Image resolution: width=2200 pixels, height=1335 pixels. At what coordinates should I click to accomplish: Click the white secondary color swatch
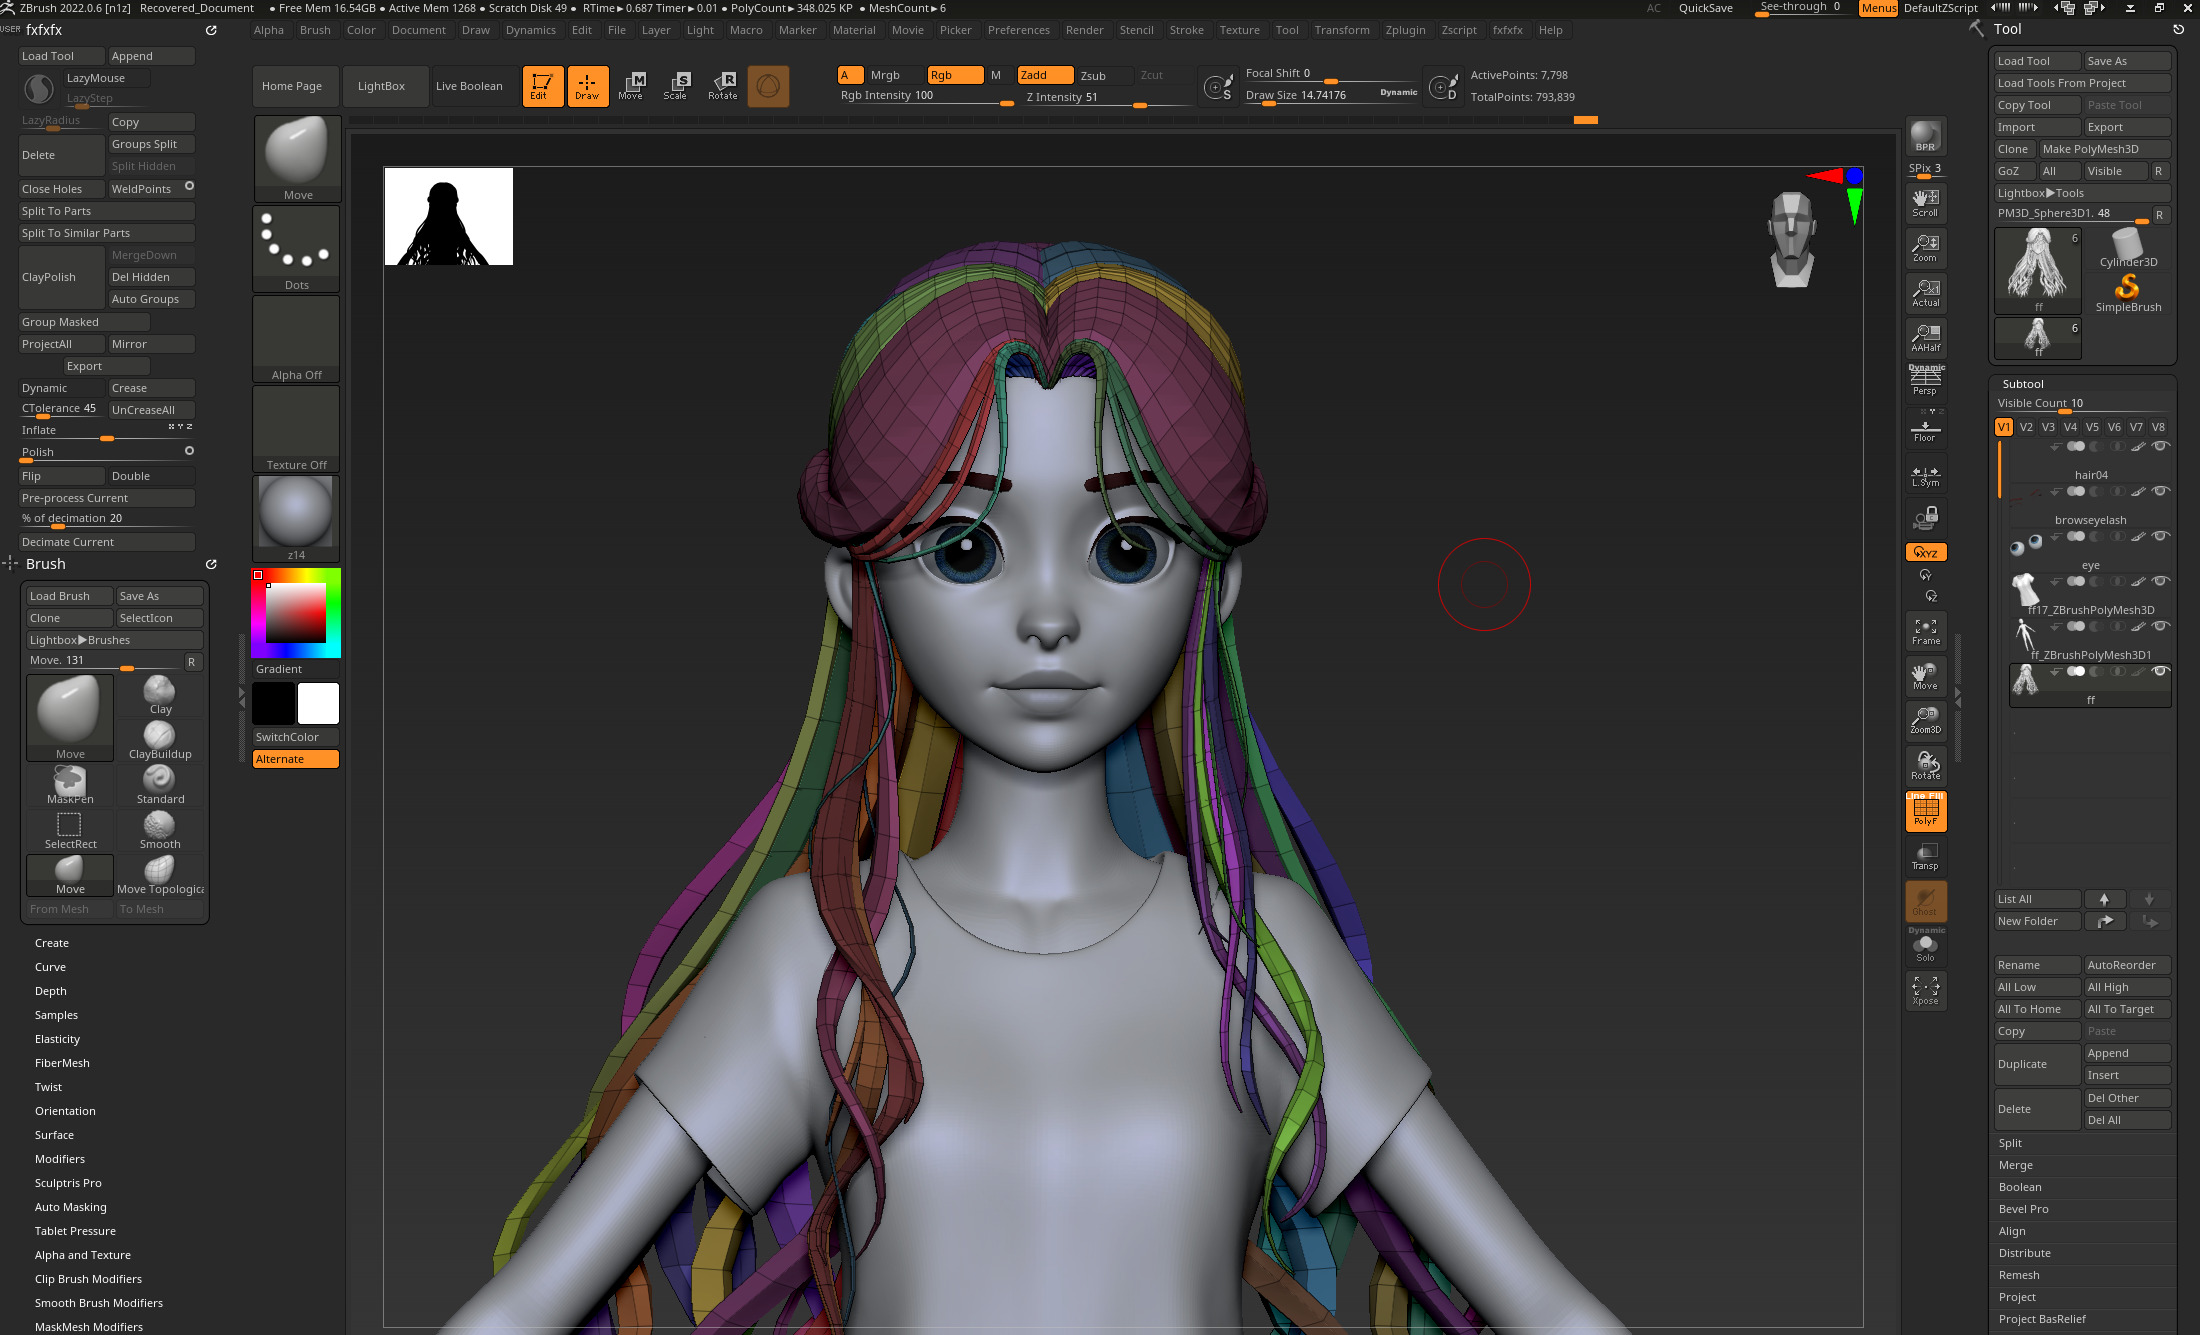318,703
